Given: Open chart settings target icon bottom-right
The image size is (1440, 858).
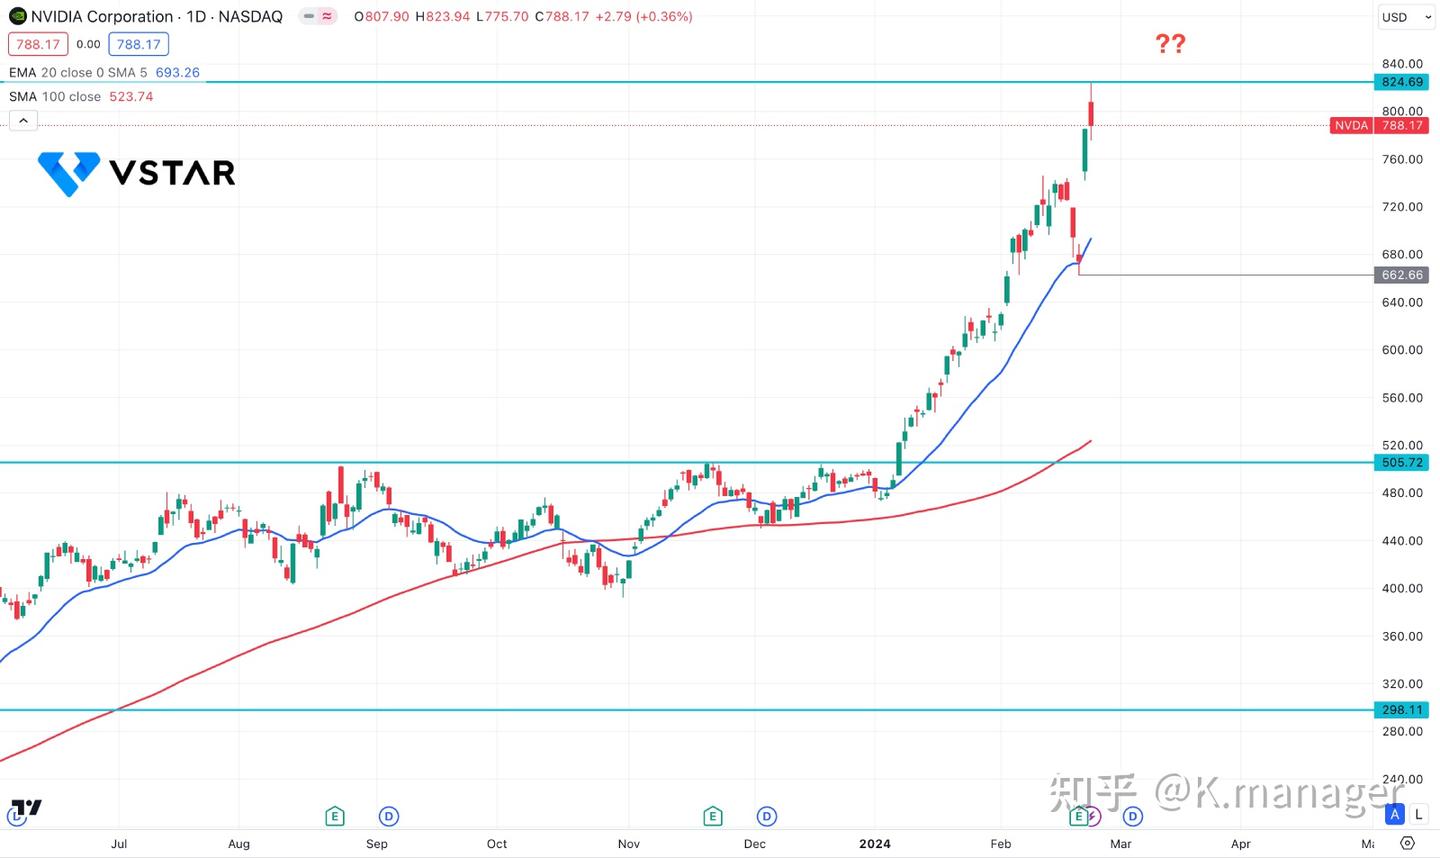Looking at the screenshot, I should [1407, 843].
